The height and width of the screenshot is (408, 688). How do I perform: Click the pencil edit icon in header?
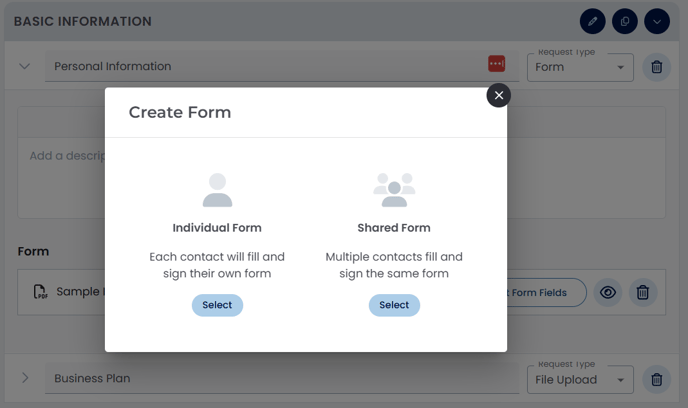(x=593, y=21)
